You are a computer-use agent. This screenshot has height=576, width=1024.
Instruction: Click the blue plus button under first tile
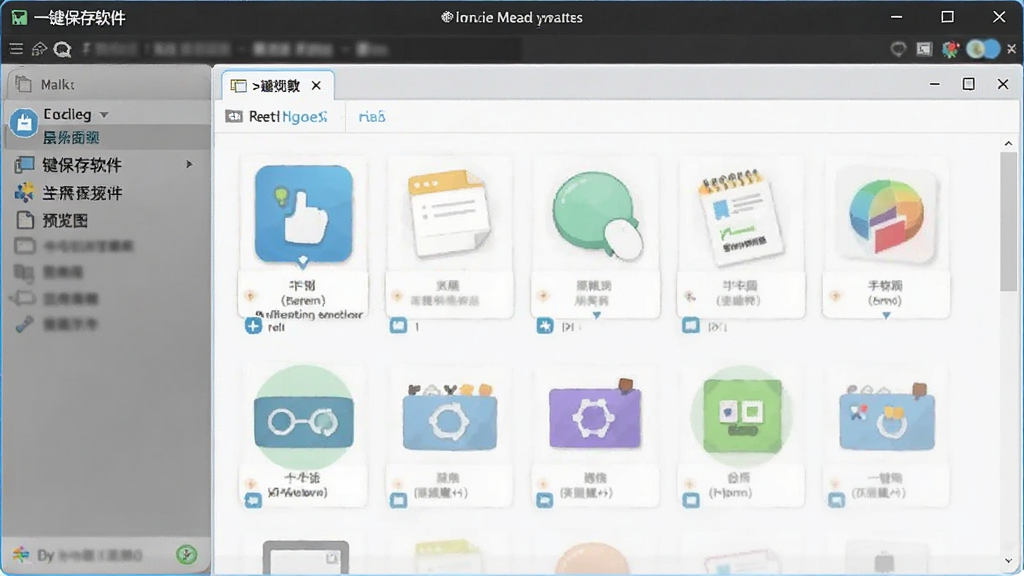click(x=253, y=325)
